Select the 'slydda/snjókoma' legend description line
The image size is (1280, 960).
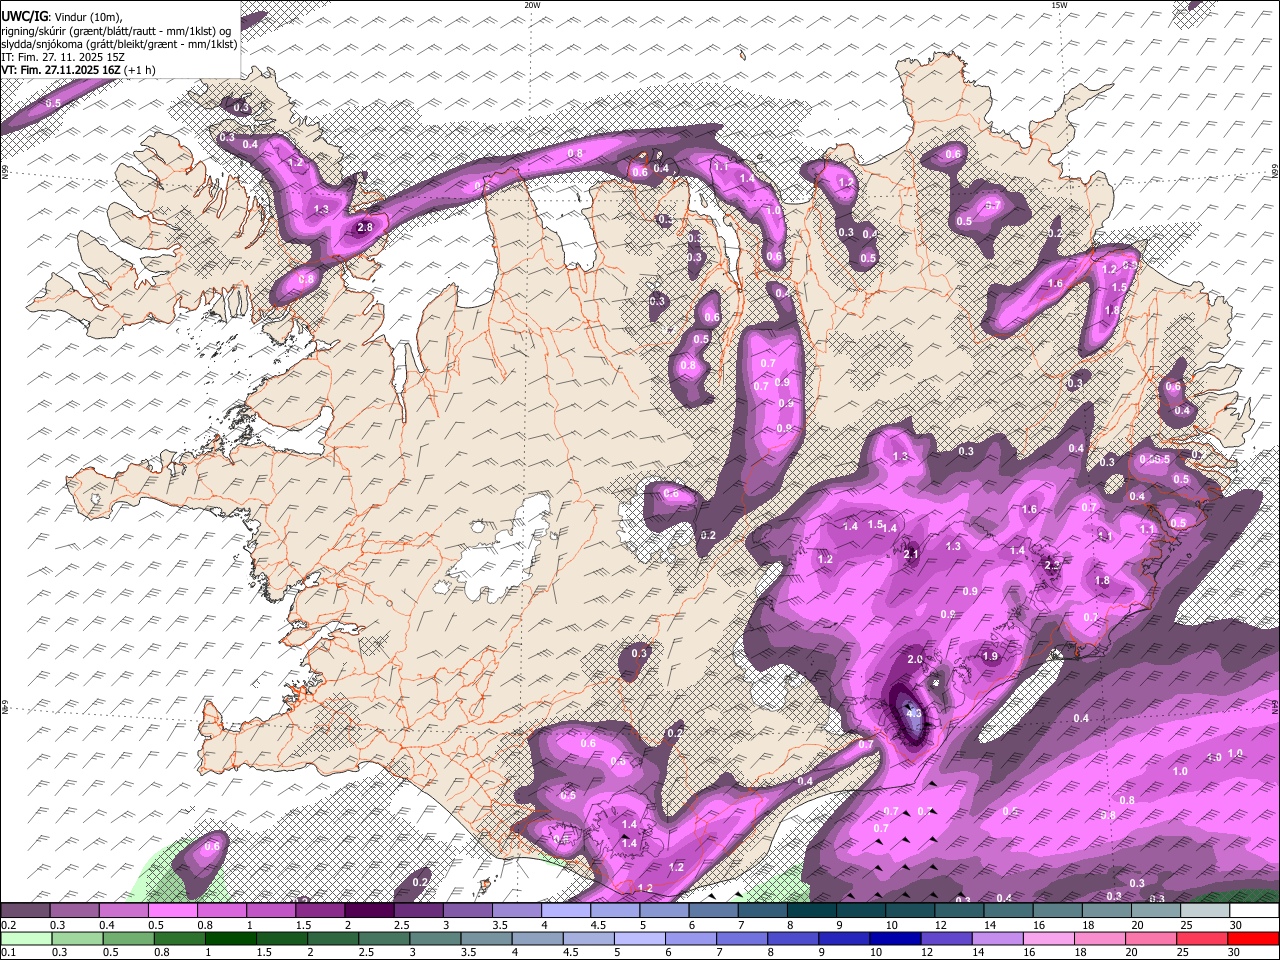coord(119,44)
